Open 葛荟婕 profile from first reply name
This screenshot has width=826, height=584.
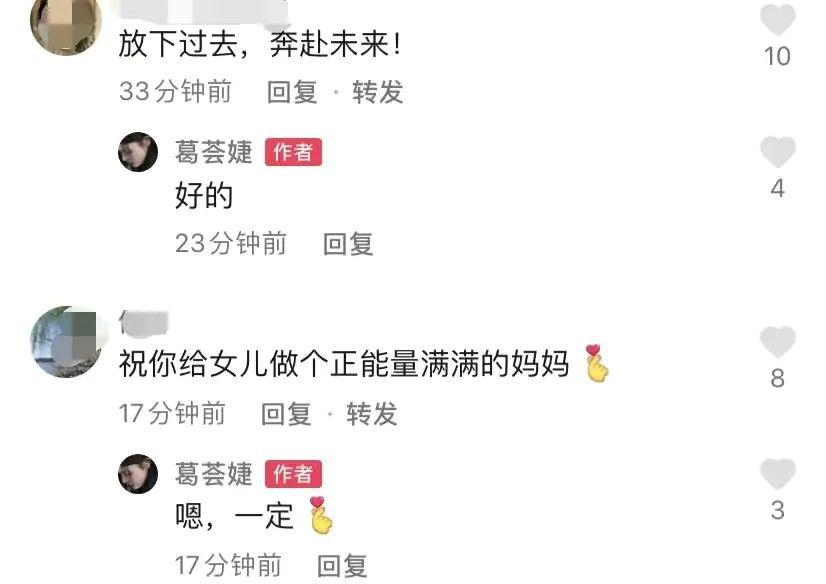[214, 152]
